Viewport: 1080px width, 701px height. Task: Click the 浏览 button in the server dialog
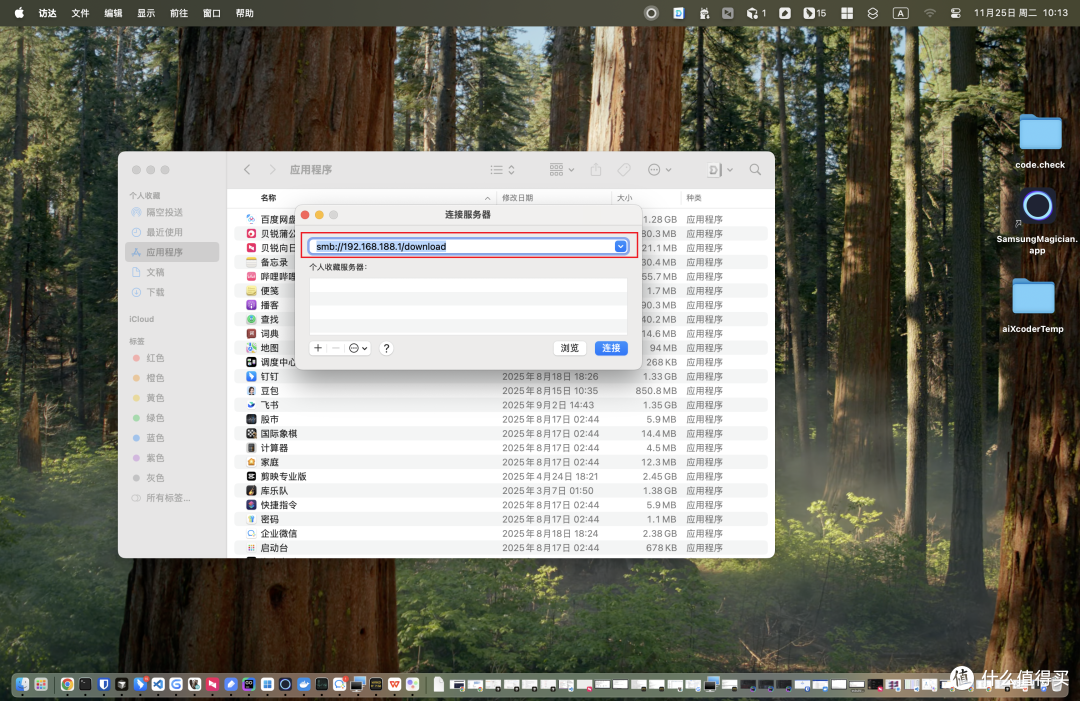tap(570, 348)
